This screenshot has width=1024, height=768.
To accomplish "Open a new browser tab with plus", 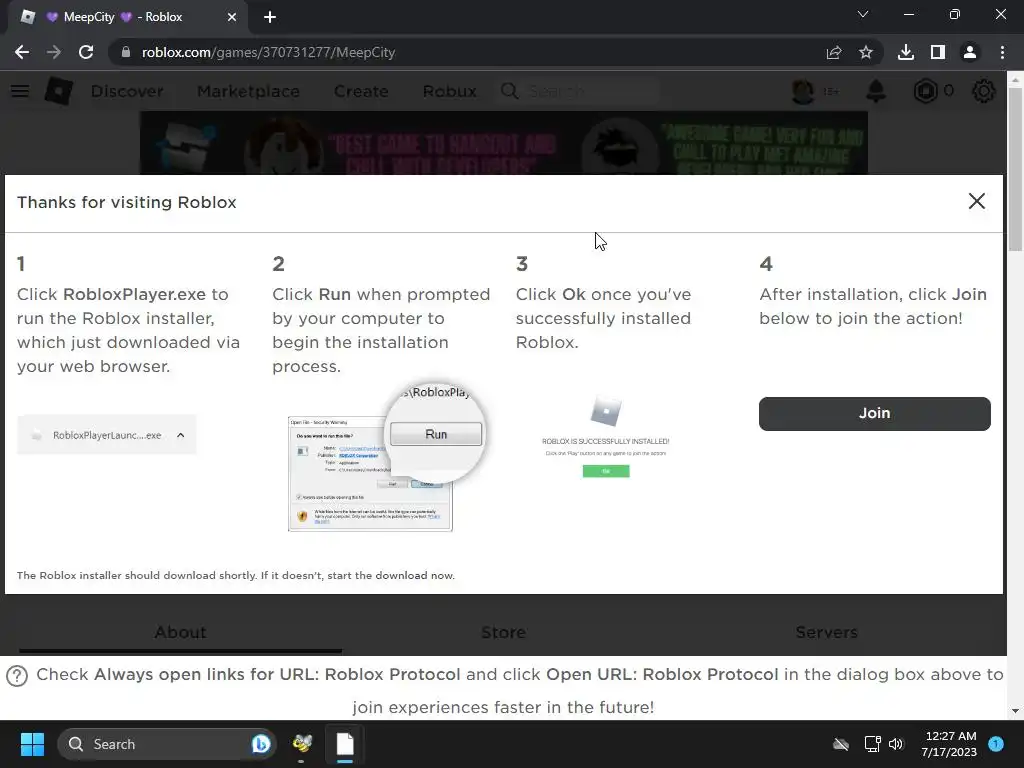I will click(x=270, y=17).
